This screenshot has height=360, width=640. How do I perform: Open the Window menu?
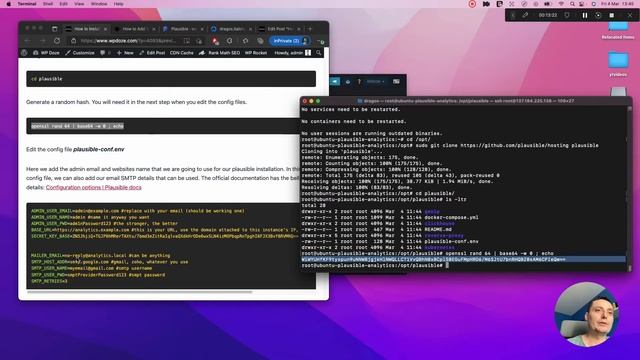99,4
